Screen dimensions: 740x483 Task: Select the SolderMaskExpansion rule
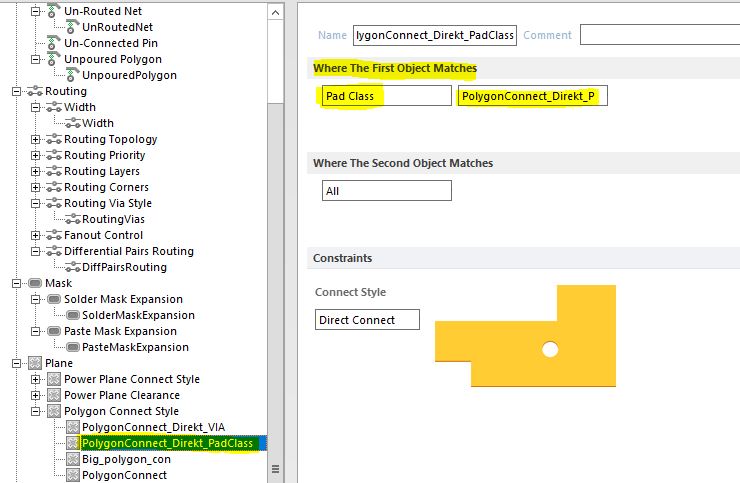[x=138, y=315]
